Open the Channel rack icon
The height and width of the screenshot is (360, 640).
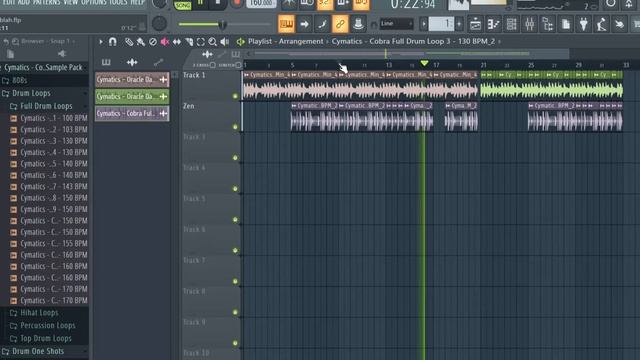click(x=511, y=24)
